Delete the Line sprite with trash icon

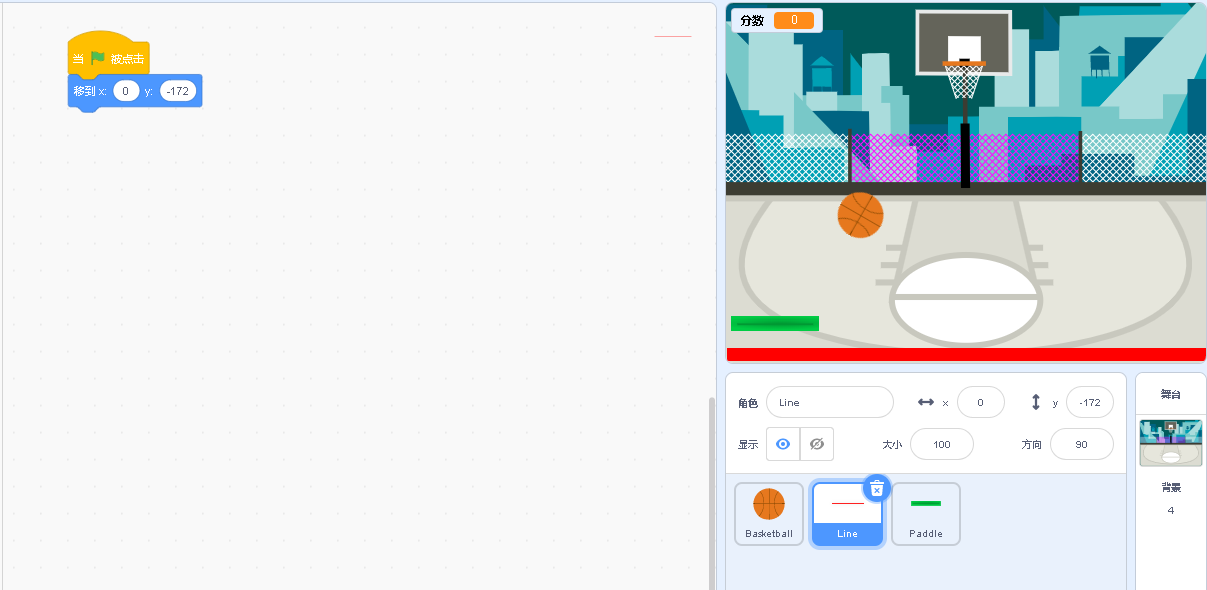[x=877, y=488]
